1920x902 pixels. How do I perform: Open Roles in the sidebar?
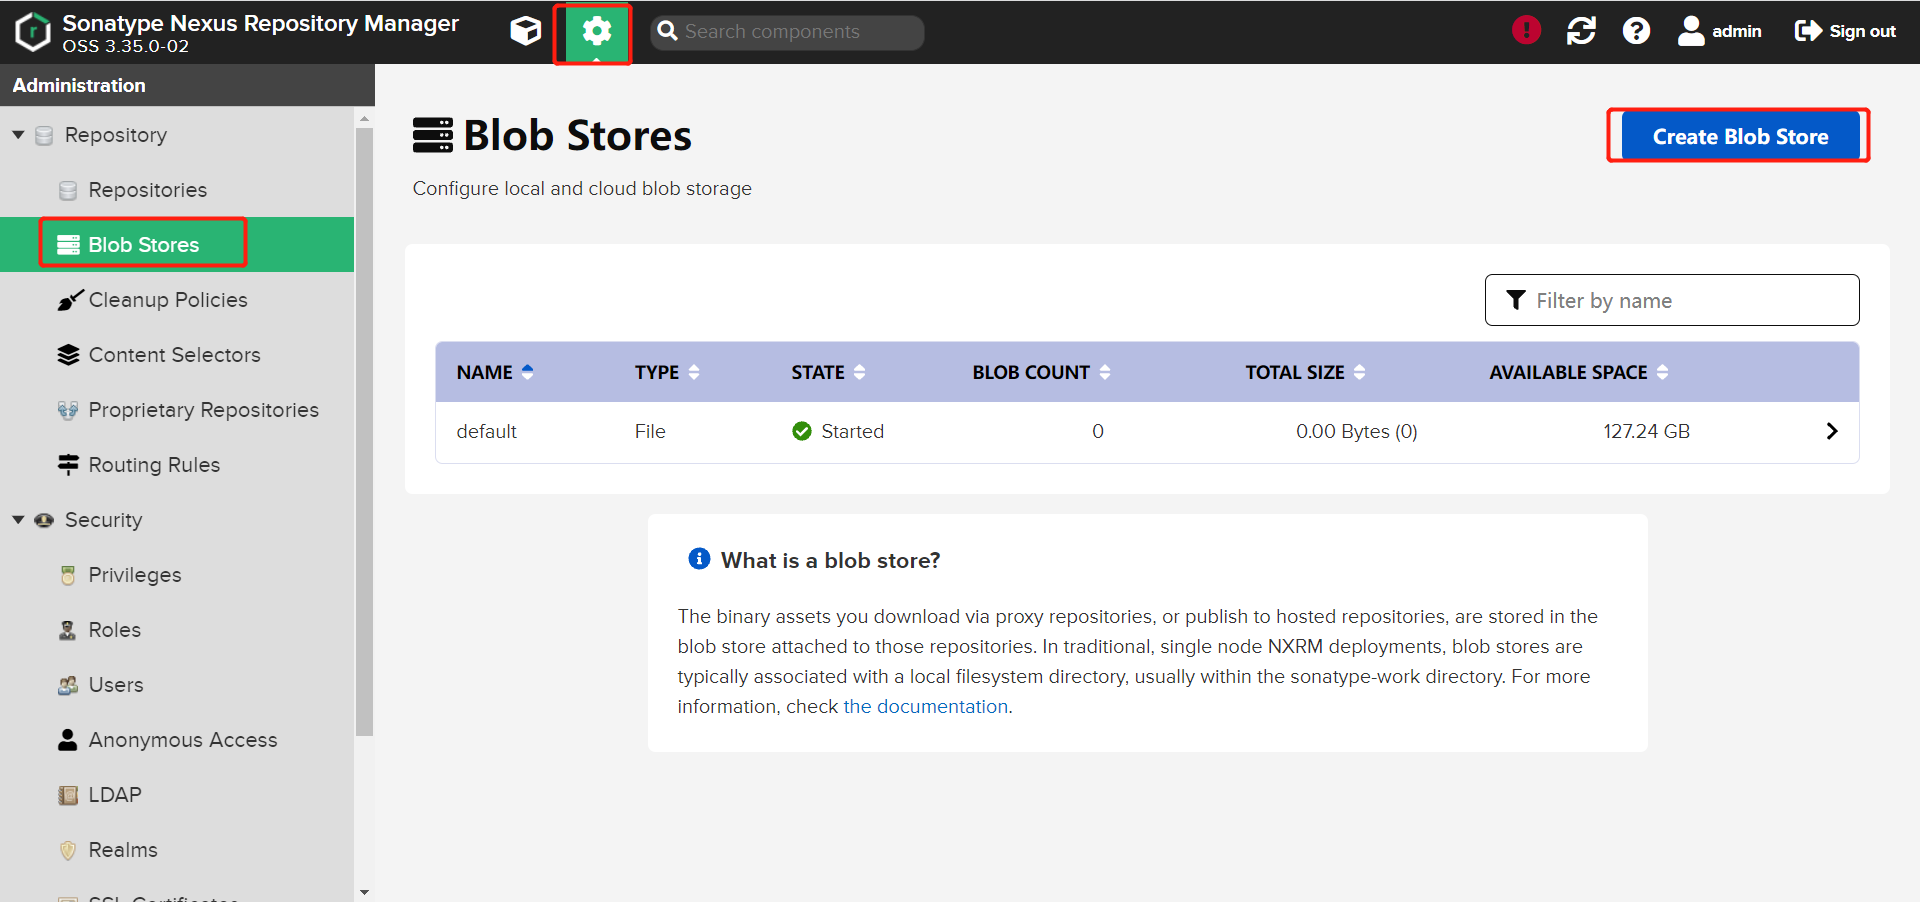pyautogui.click(x=115, y=630)
